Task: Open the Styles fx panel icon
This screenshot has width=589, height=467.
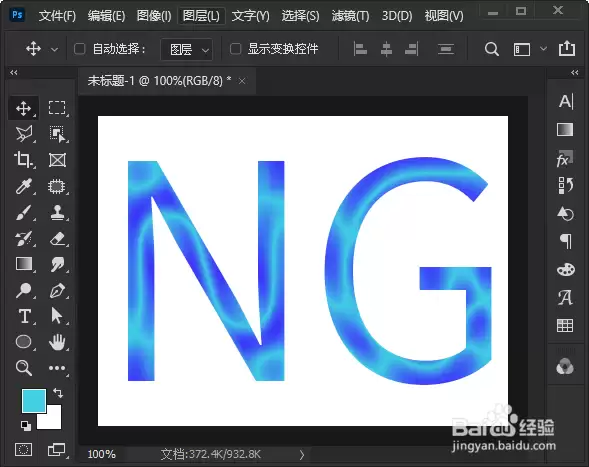Action: 565,159
